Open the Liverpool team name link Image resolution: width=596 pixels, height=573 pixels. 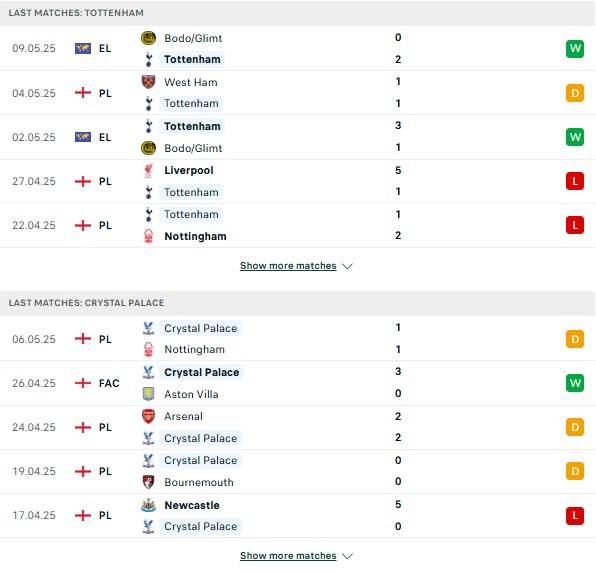pyautogui.click(x=189, y=170)
